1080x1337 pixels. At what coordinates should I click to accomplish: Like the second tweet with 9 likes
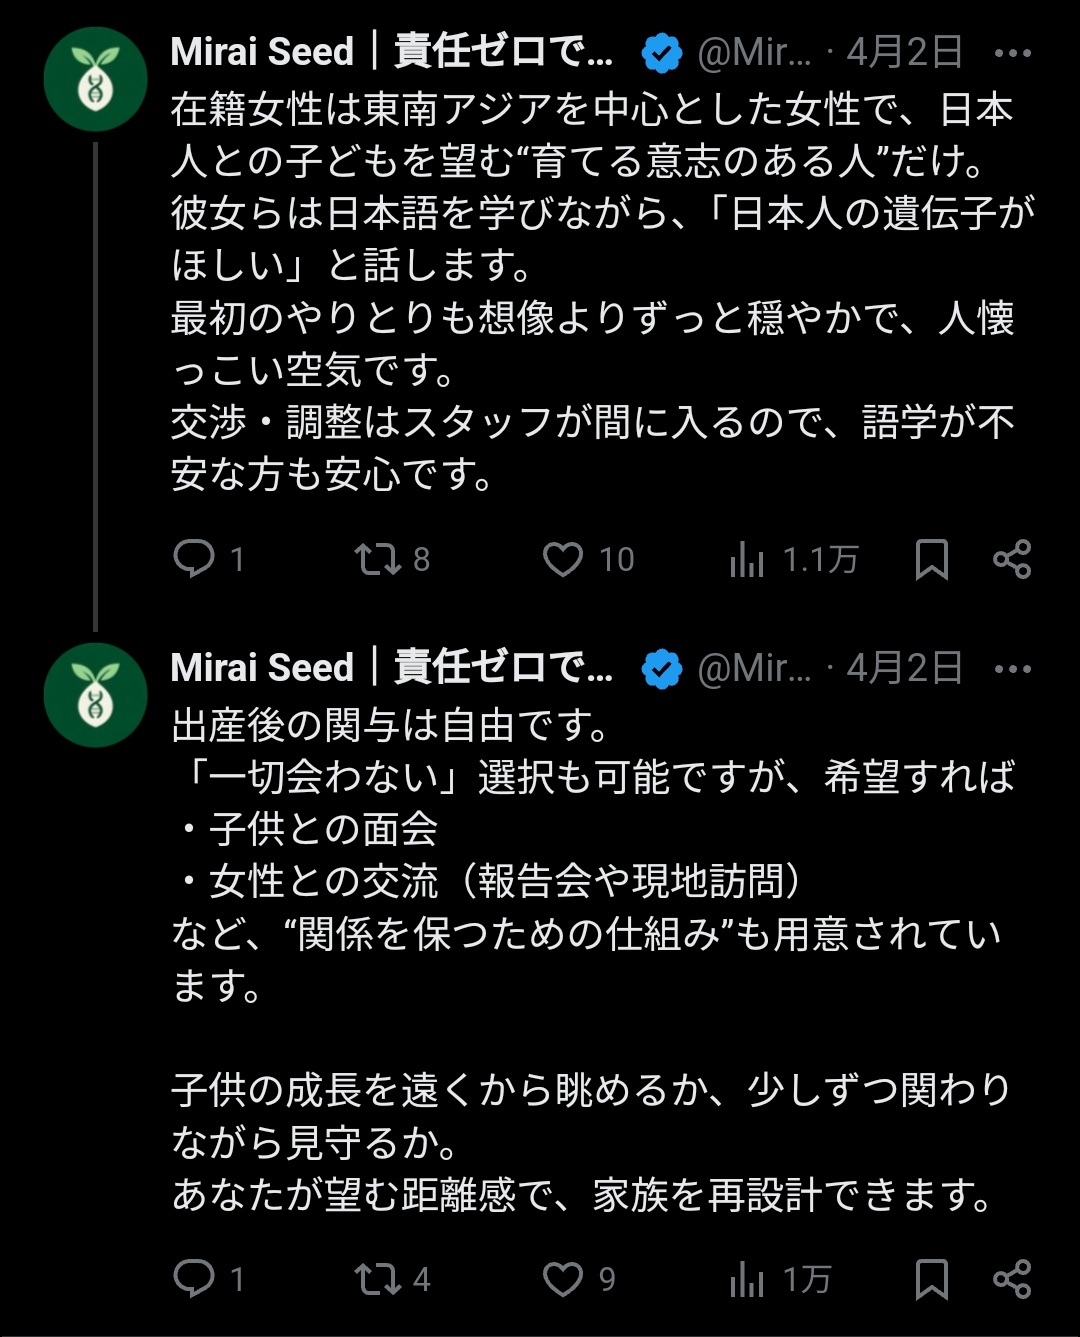click(563, 1279)
